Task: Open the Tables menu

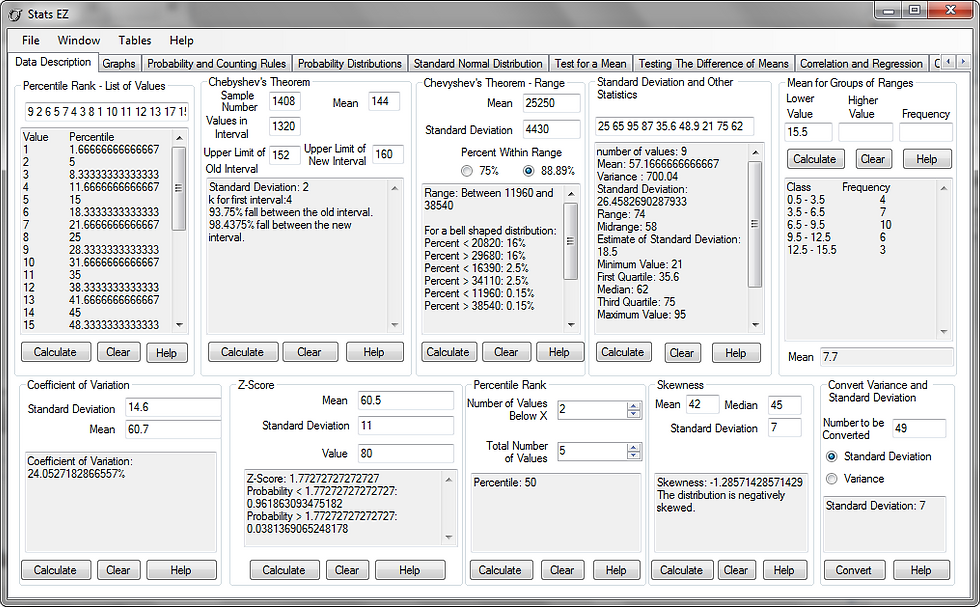Action: coord(135,41)
